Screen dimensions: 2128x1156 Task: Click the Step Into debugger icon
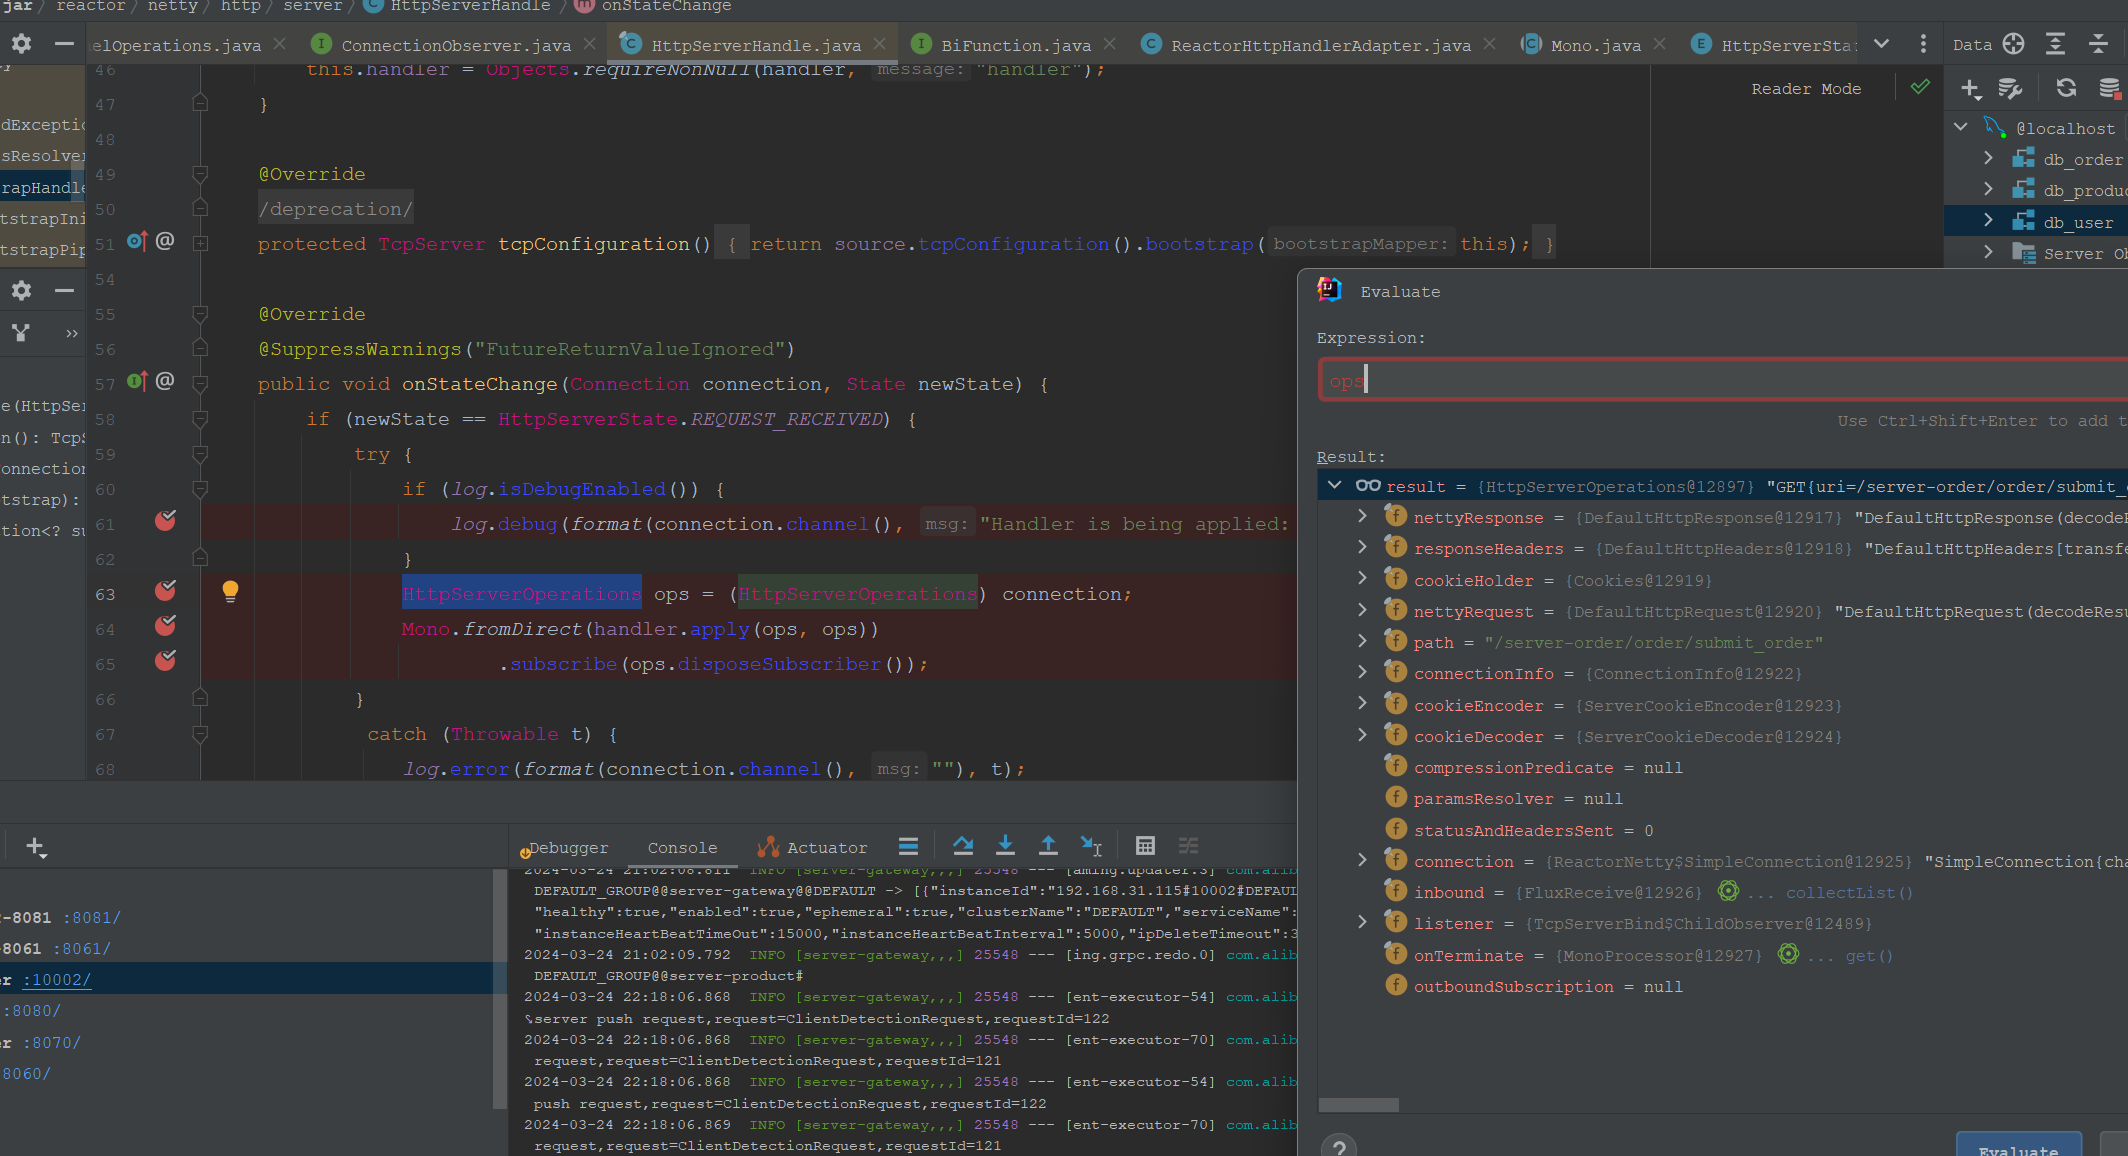1005,846
